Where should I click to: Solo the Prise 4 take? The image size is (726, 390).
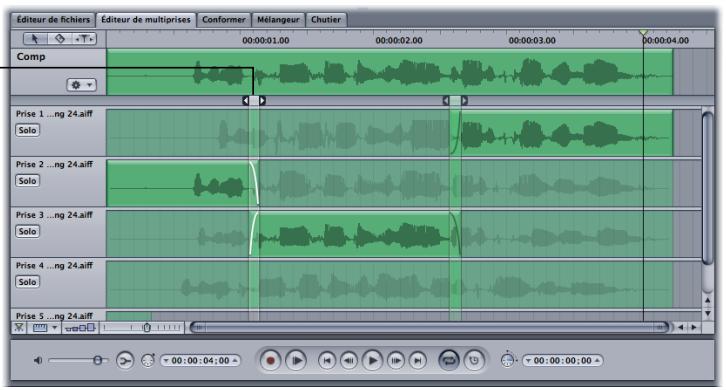click(x=27, y=282)
